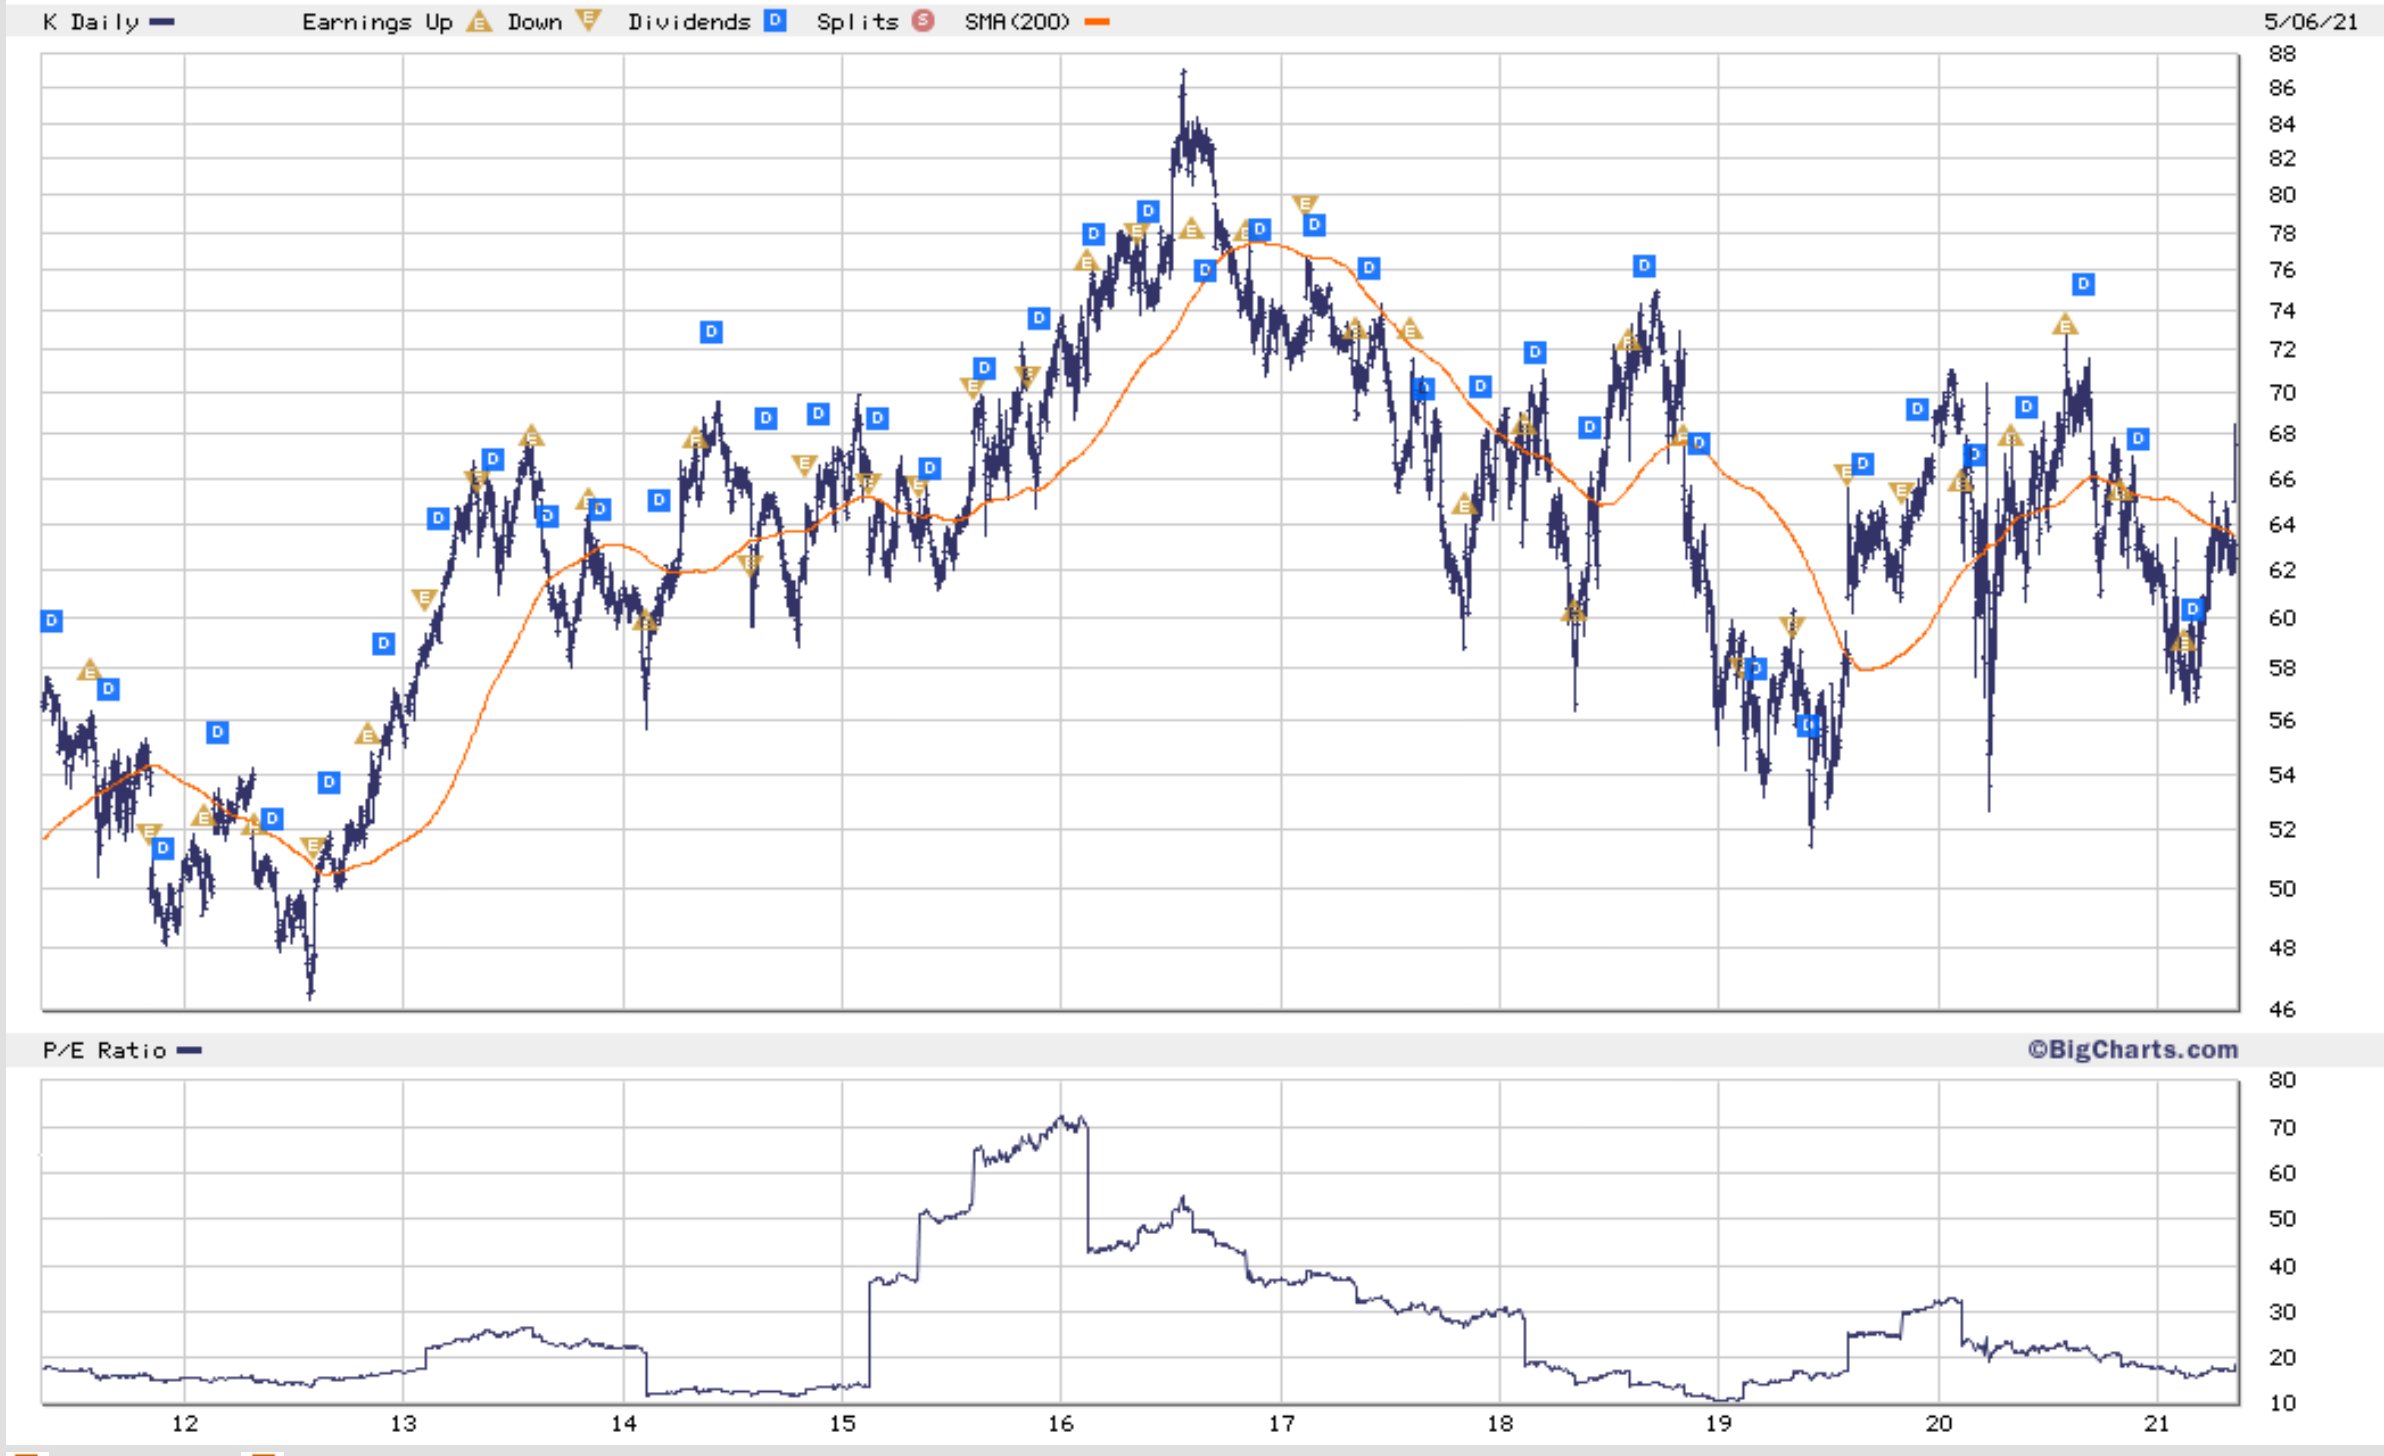Click the Splits S legend icon
The image size is (2384, 1456).
tap(923, 20)
